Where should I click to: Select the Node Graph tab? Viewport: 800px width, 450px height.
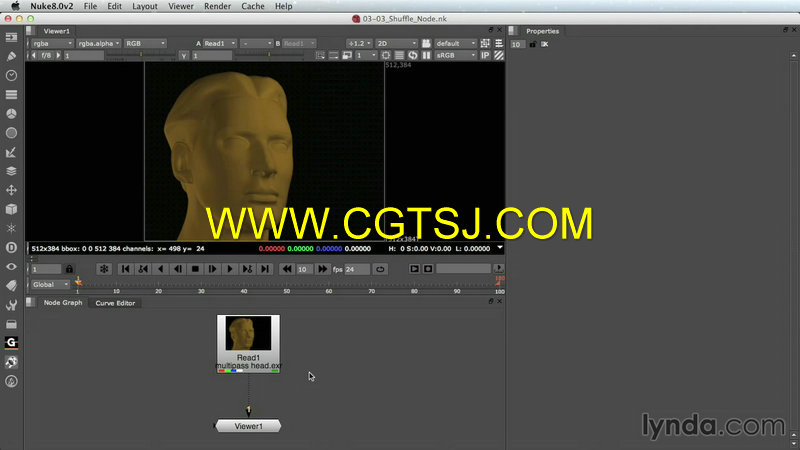pyautogui.click(x=63, y=303)
